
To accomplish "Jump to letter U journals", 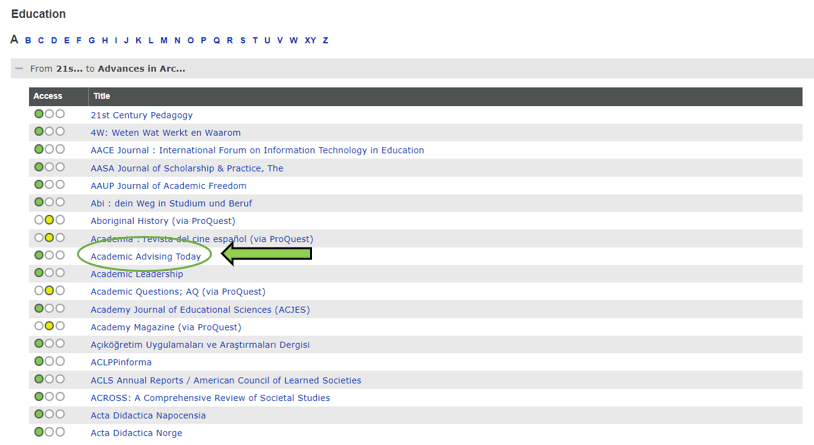I will tap(267, 41).
